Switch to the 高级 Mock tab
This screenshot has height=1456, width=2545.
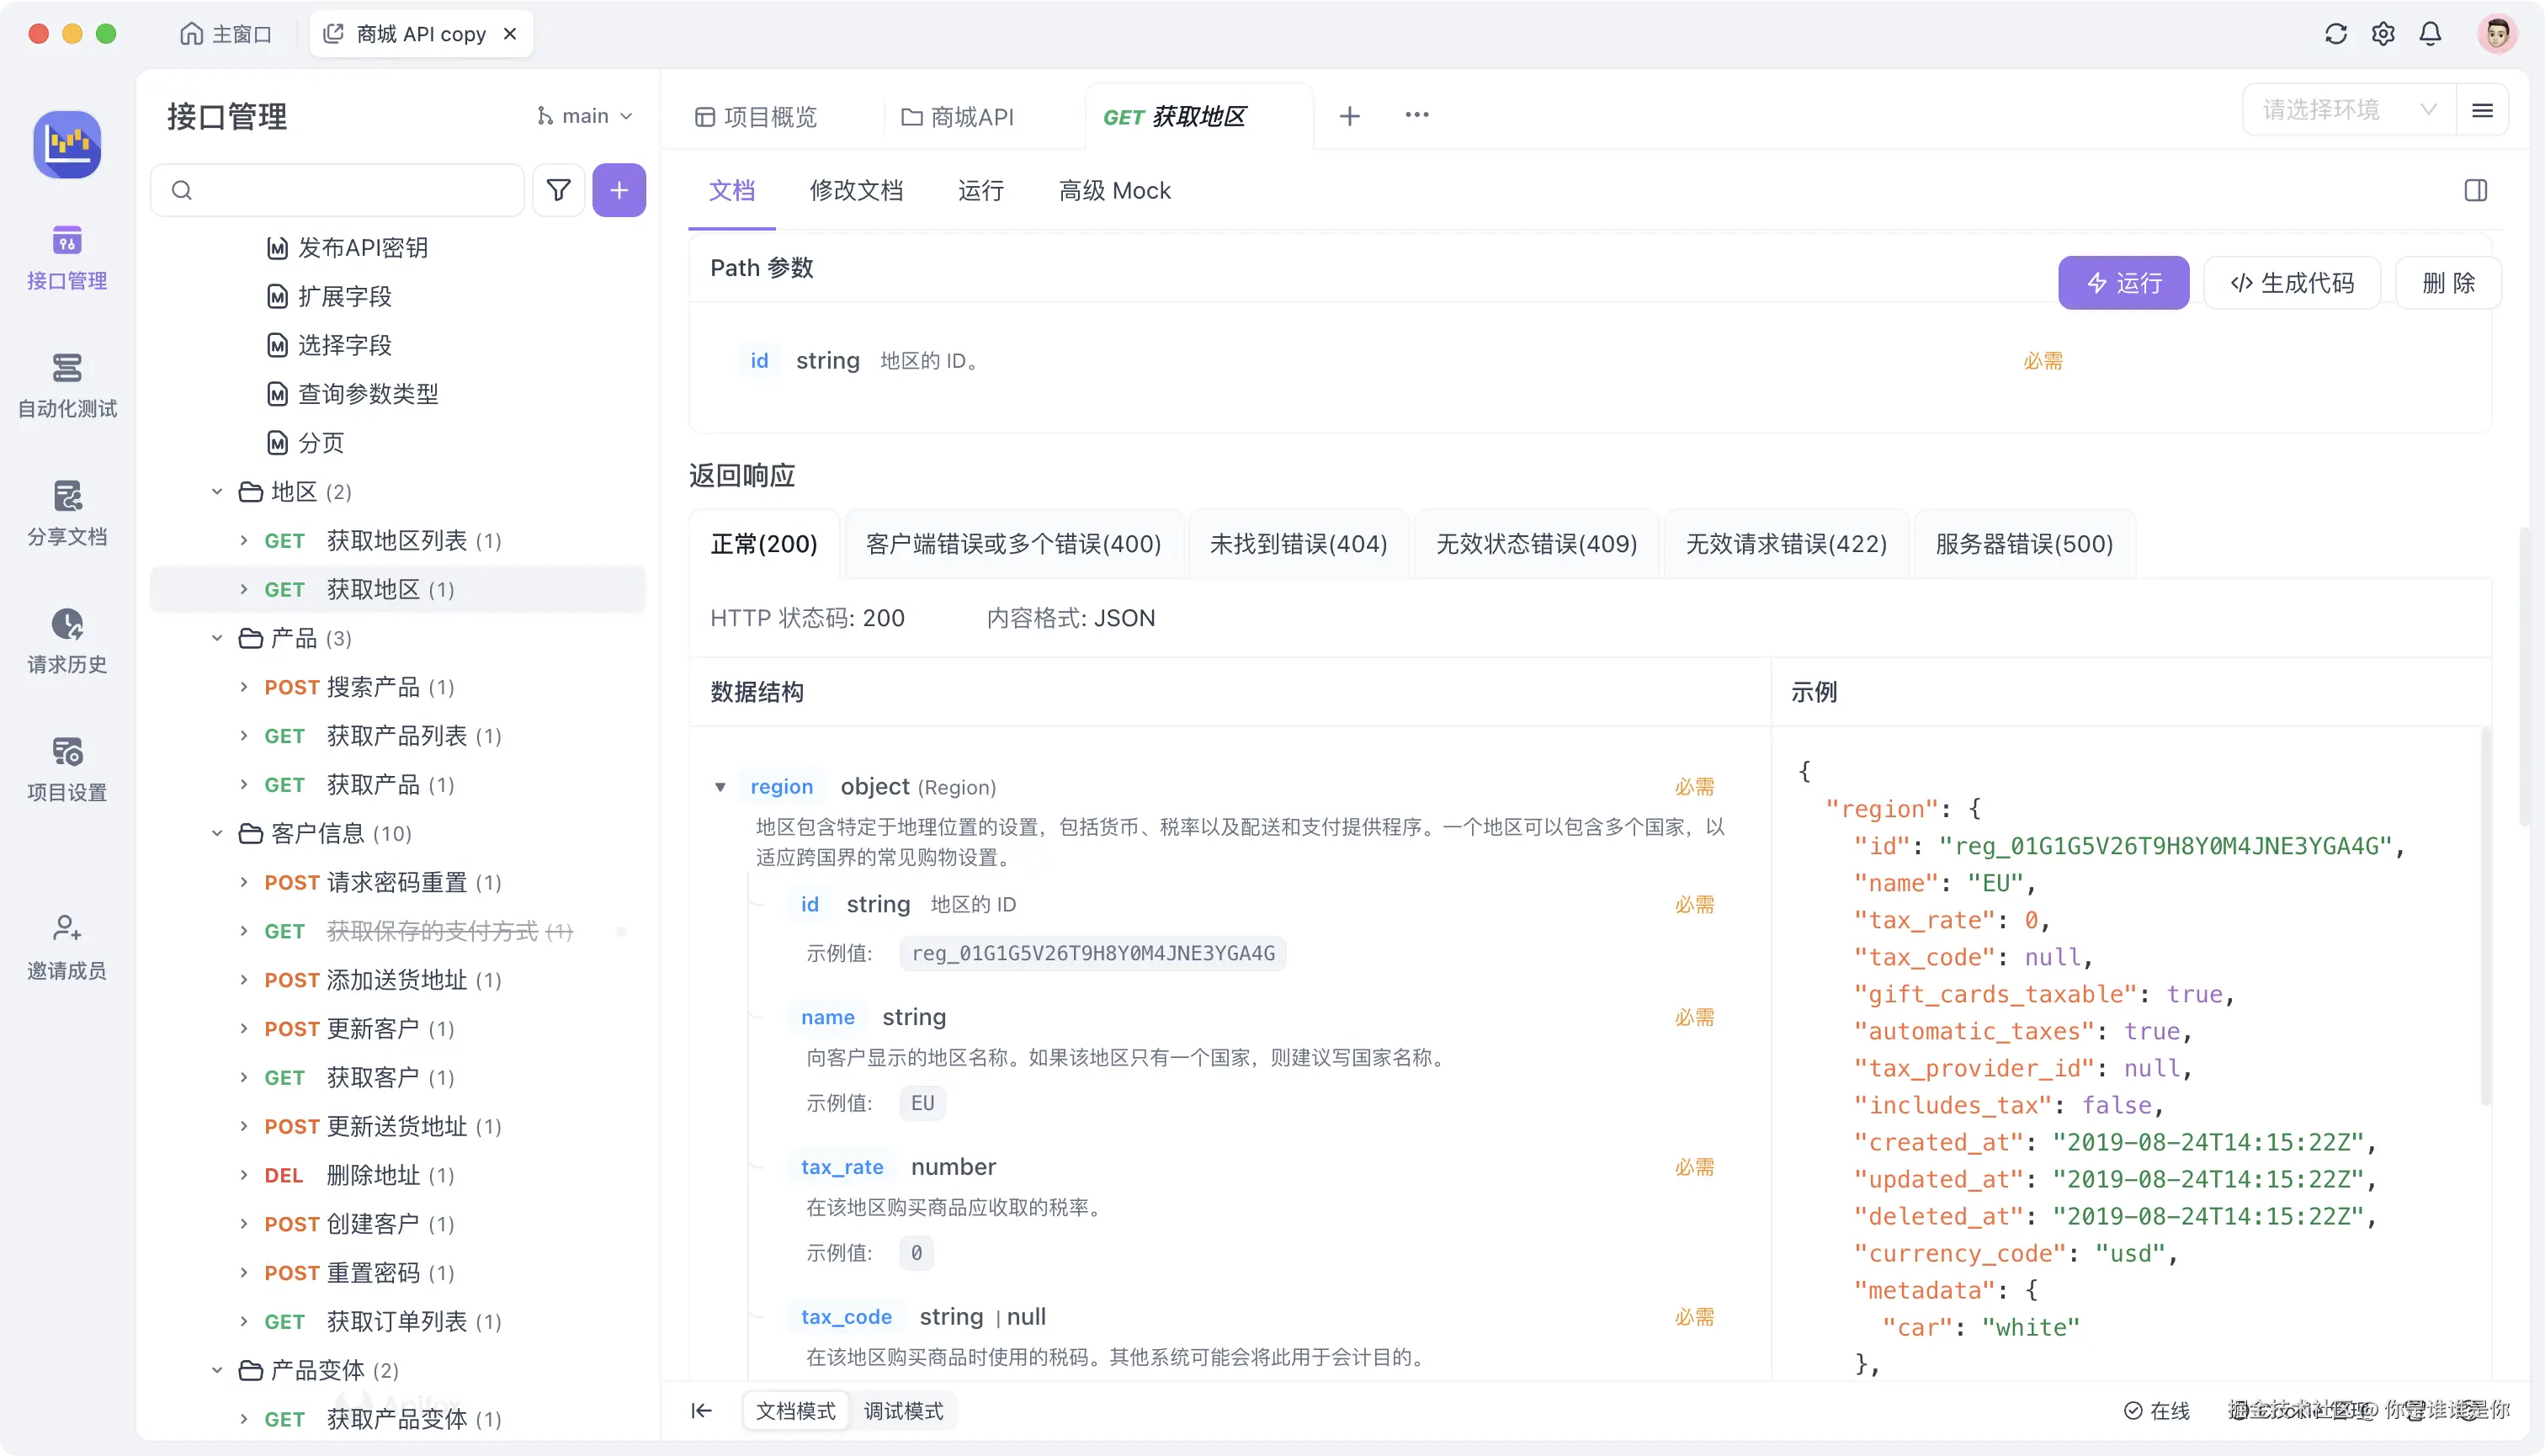point(1114,190)
